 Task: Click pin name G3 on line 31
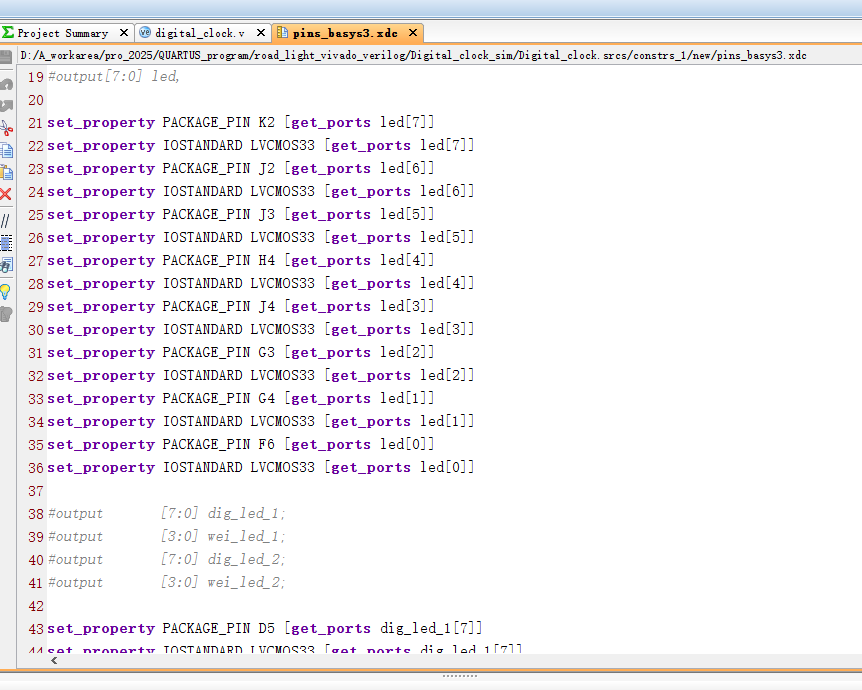point(267,352)
